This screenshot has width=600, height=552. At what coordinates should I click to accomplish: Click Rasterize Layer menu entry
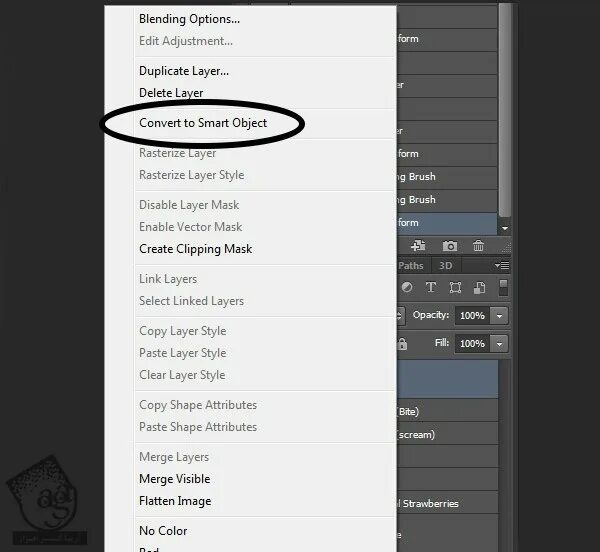[x=178, y=153]
